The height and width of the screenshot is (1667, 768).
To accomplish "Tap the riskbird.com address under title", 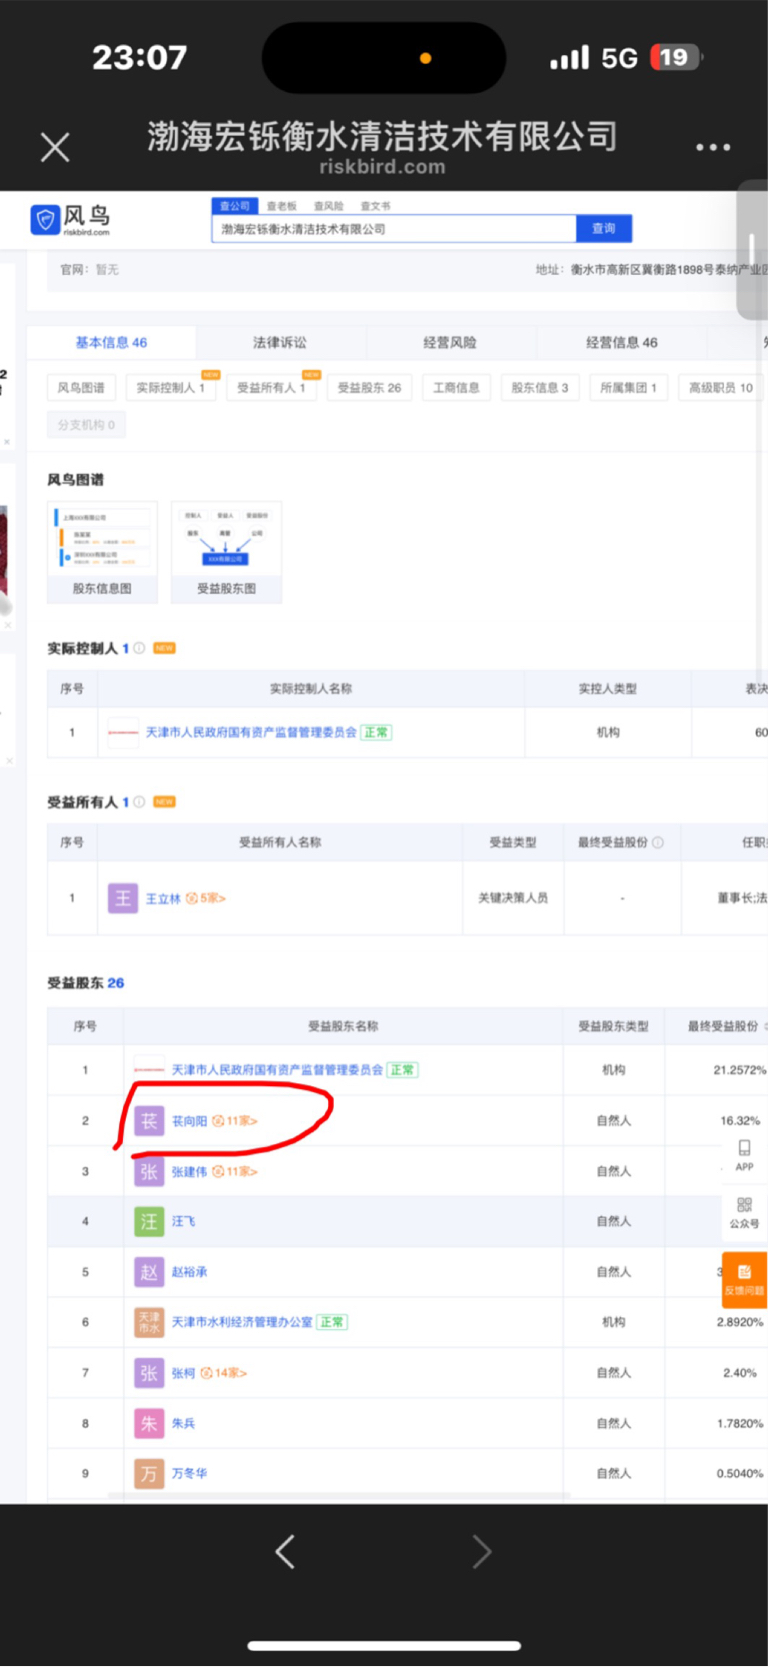I will coord(383,167).
